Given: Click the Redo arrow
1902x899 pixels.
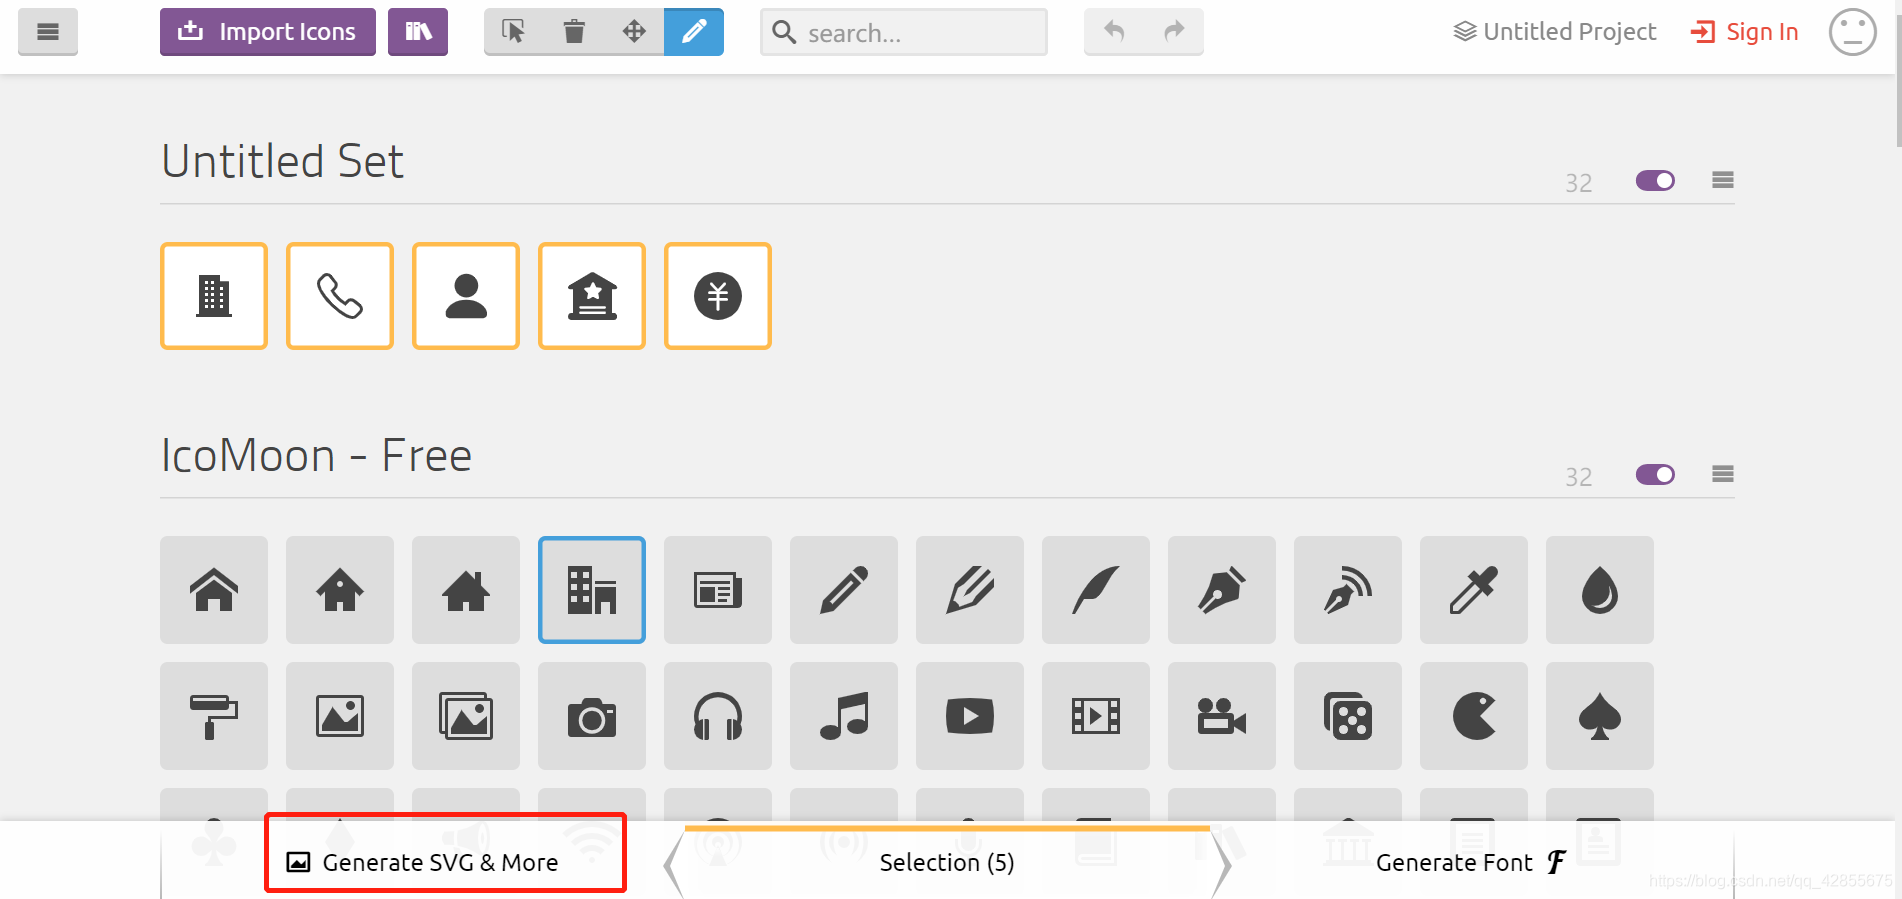Looking at the screenshot, I should 1174,32.
